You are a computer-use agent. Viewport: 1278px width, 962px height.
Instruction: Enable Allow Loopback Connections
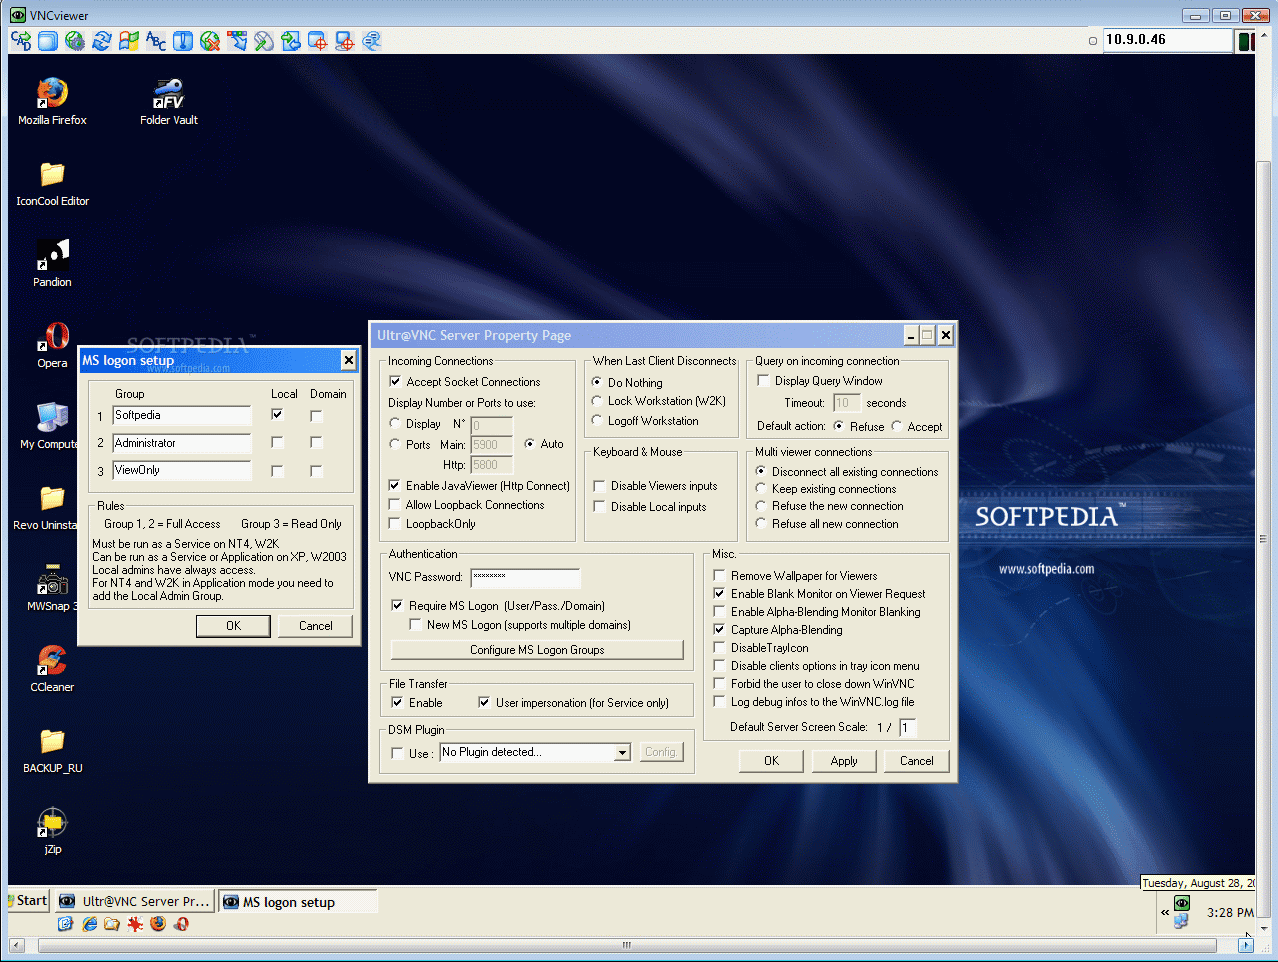coord(394,504)
